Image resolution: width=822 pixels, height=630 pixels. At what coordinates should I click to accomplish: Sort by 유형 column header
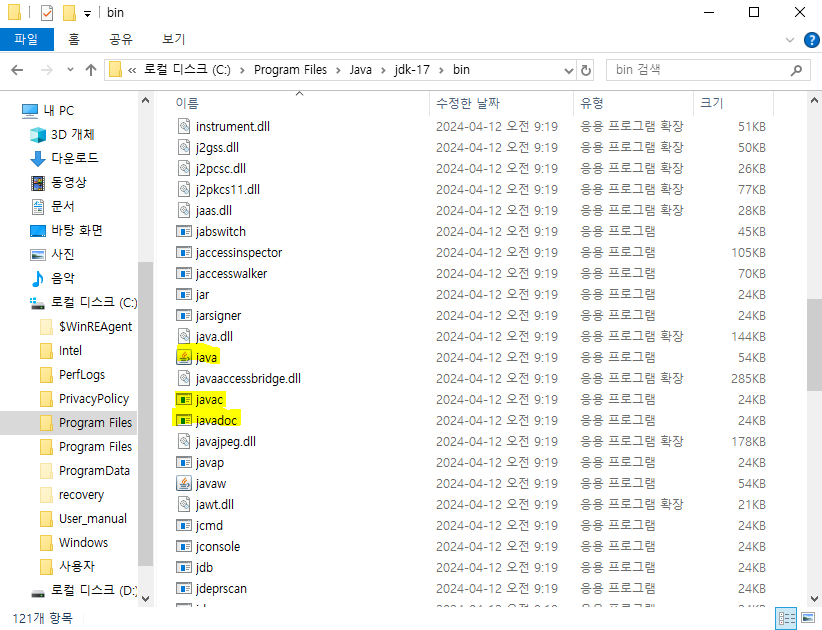(x=634, y=103)
